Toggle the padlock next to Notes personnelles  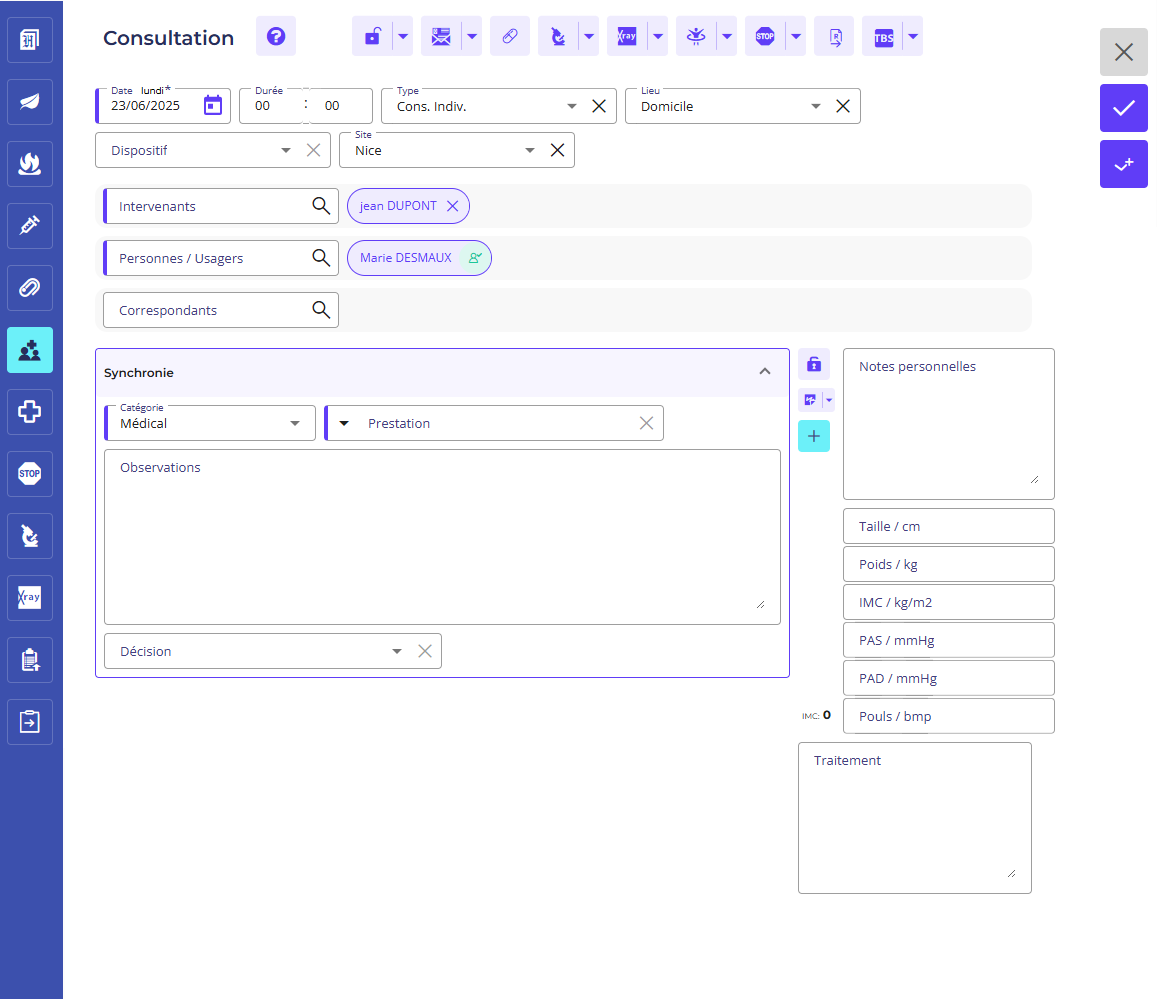[x=814, y=364]
